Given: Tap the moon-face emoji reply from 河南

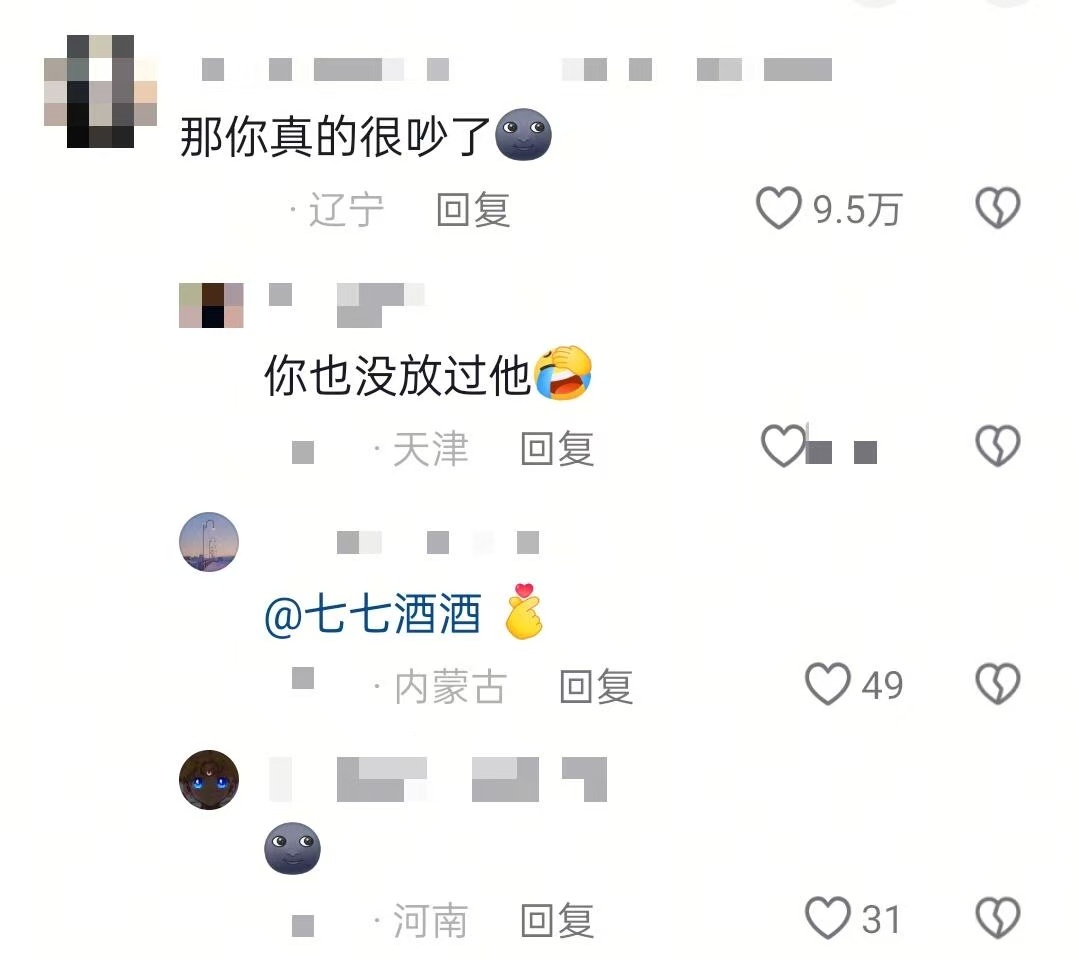Looking at the screenshot, I should (x=292, y=848).
